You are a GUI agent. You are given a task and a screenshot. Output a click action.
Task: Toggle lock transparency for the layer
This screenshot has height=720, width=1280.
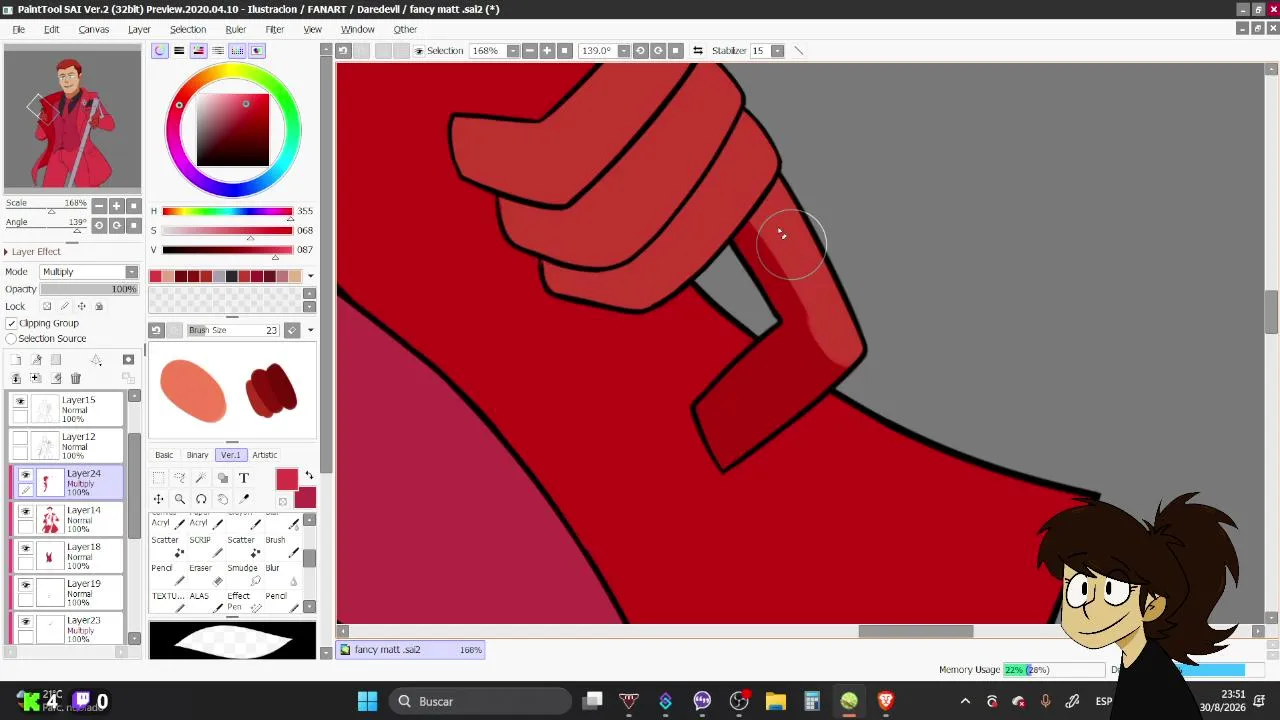coord(47,306)
